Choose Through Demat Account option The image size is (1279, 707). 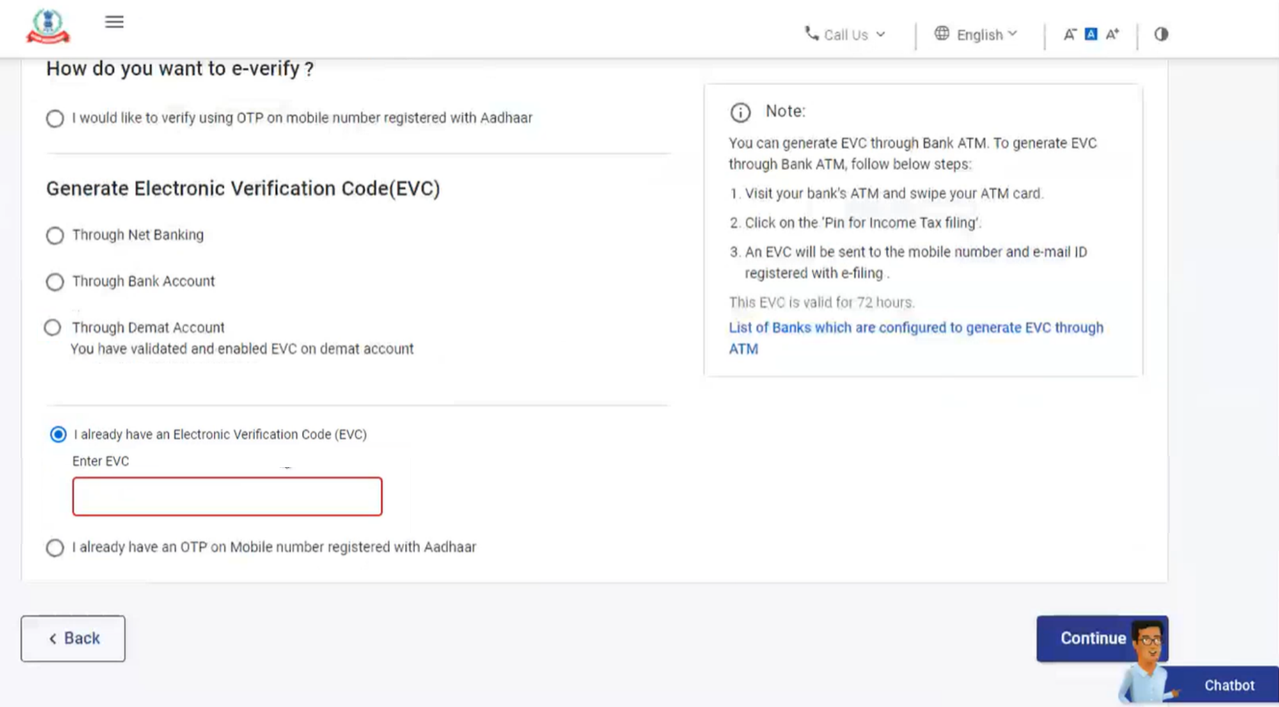coord(53,328)
